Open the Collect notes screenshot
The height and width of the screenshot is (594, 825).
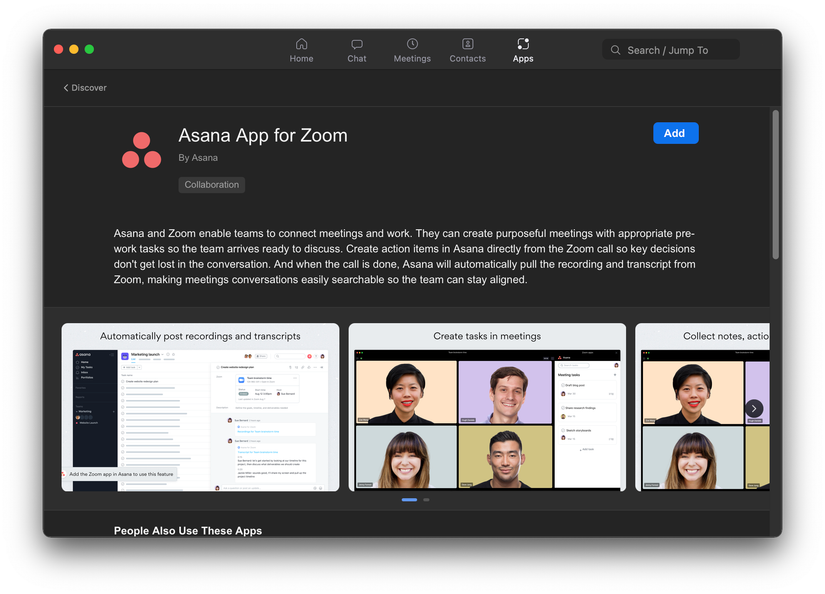pyautogui.click(x=702, y=407)
